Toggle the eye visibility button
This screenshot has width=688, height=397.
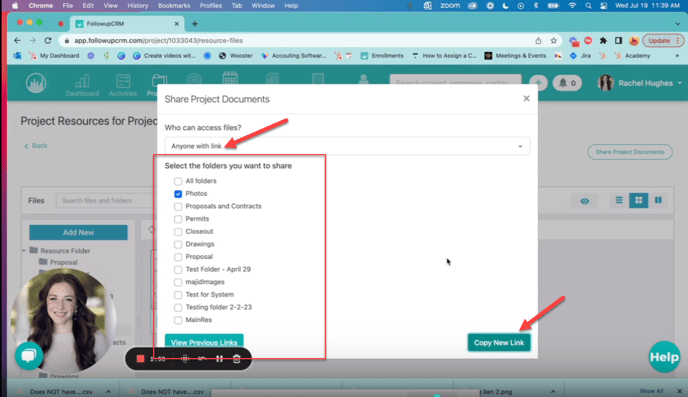tap(584, 201)
